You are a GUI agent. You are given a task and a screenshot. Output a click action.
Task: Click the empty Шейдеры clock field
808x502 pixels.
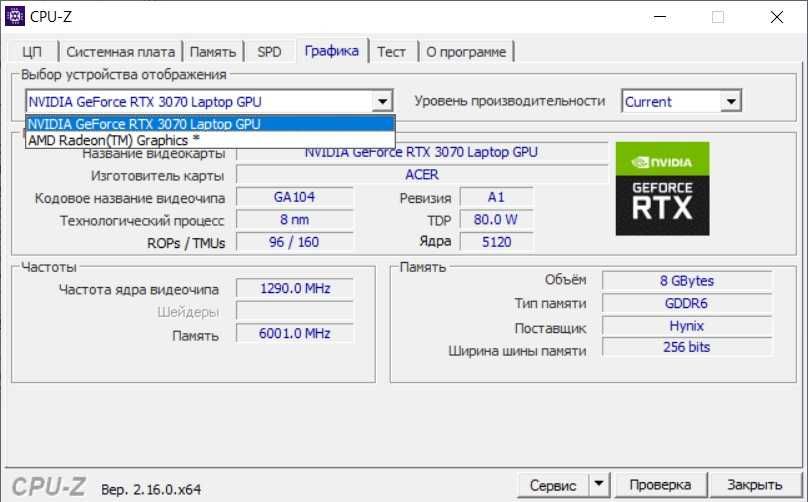click(295, 311)
